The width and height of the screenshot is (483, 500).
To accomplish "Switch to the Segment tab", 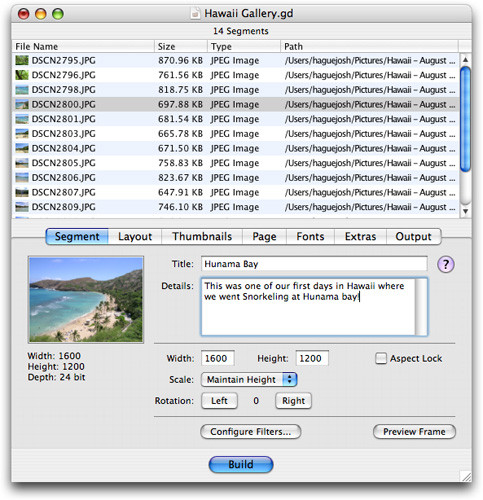I will (x=77, y=236).
